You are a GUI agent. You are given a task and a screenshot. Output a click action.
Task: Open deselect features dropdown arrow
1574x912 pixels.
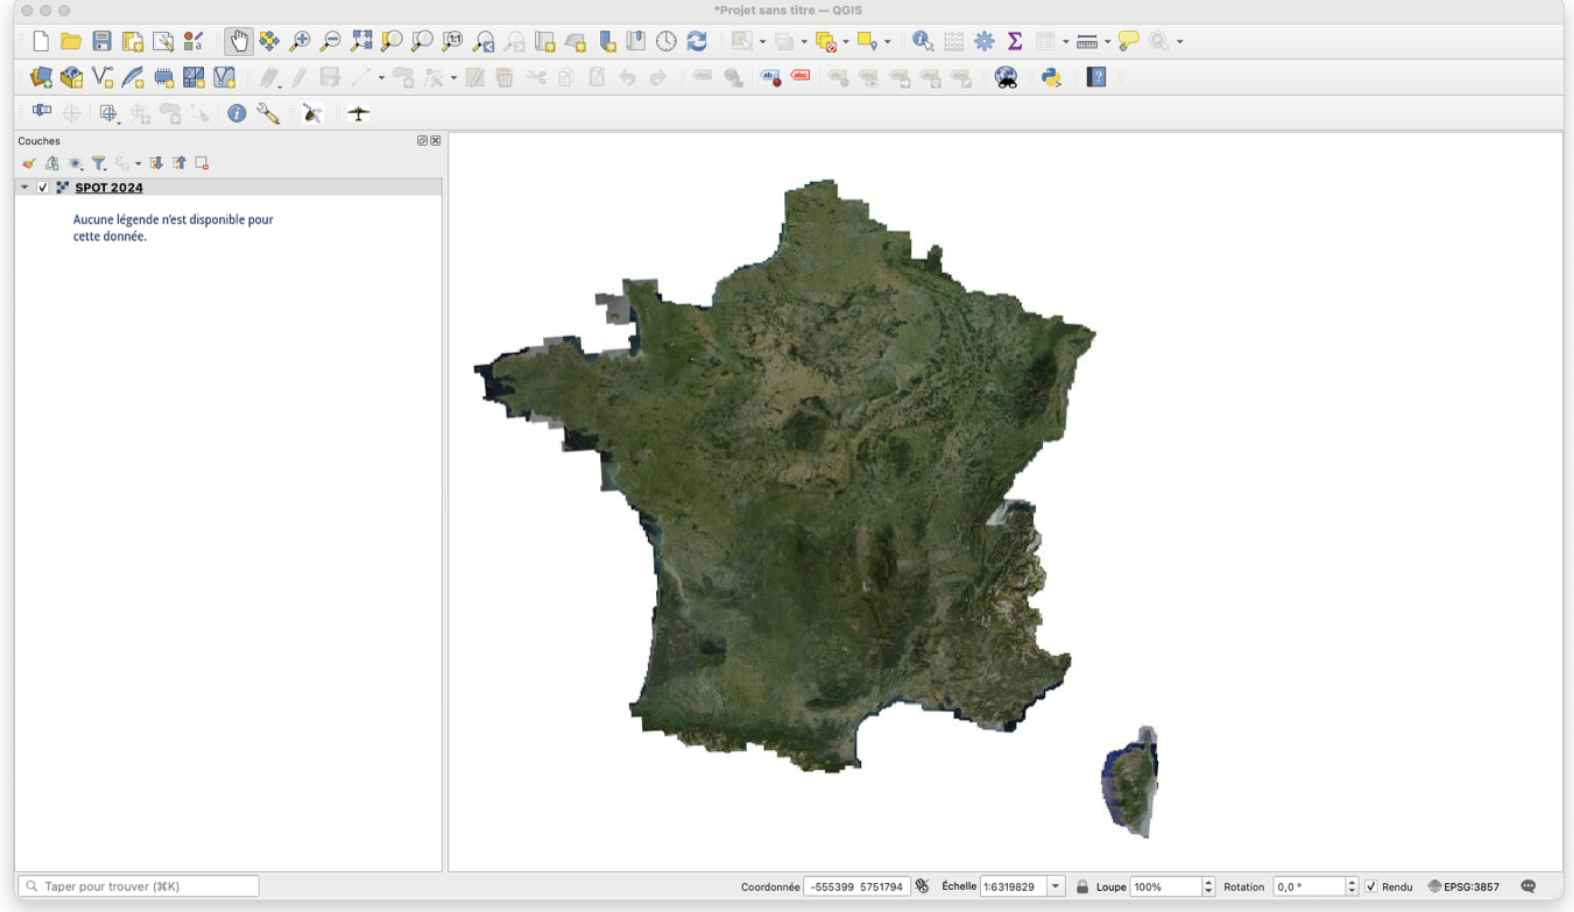[x=846, y=42]
